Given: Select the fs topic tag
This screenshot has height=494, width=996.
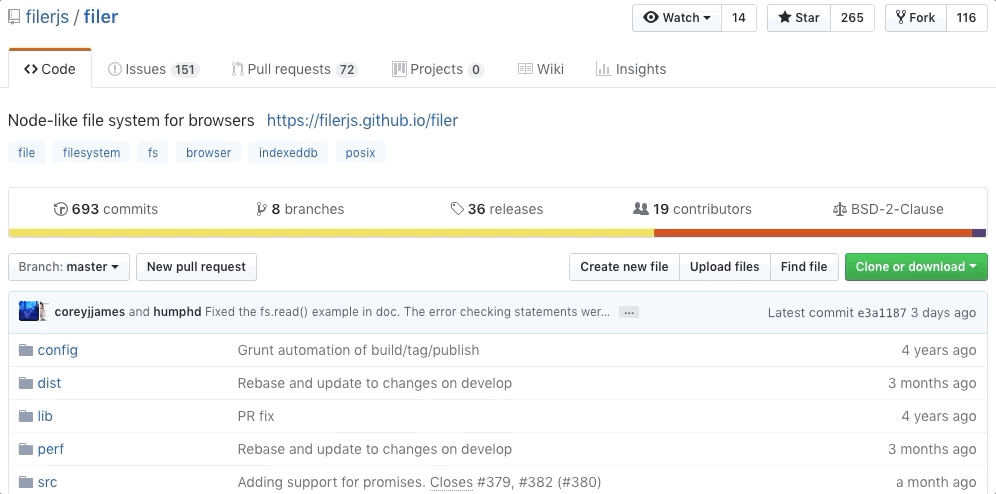Looking at the screenshot, I should [x=152, y=153].
